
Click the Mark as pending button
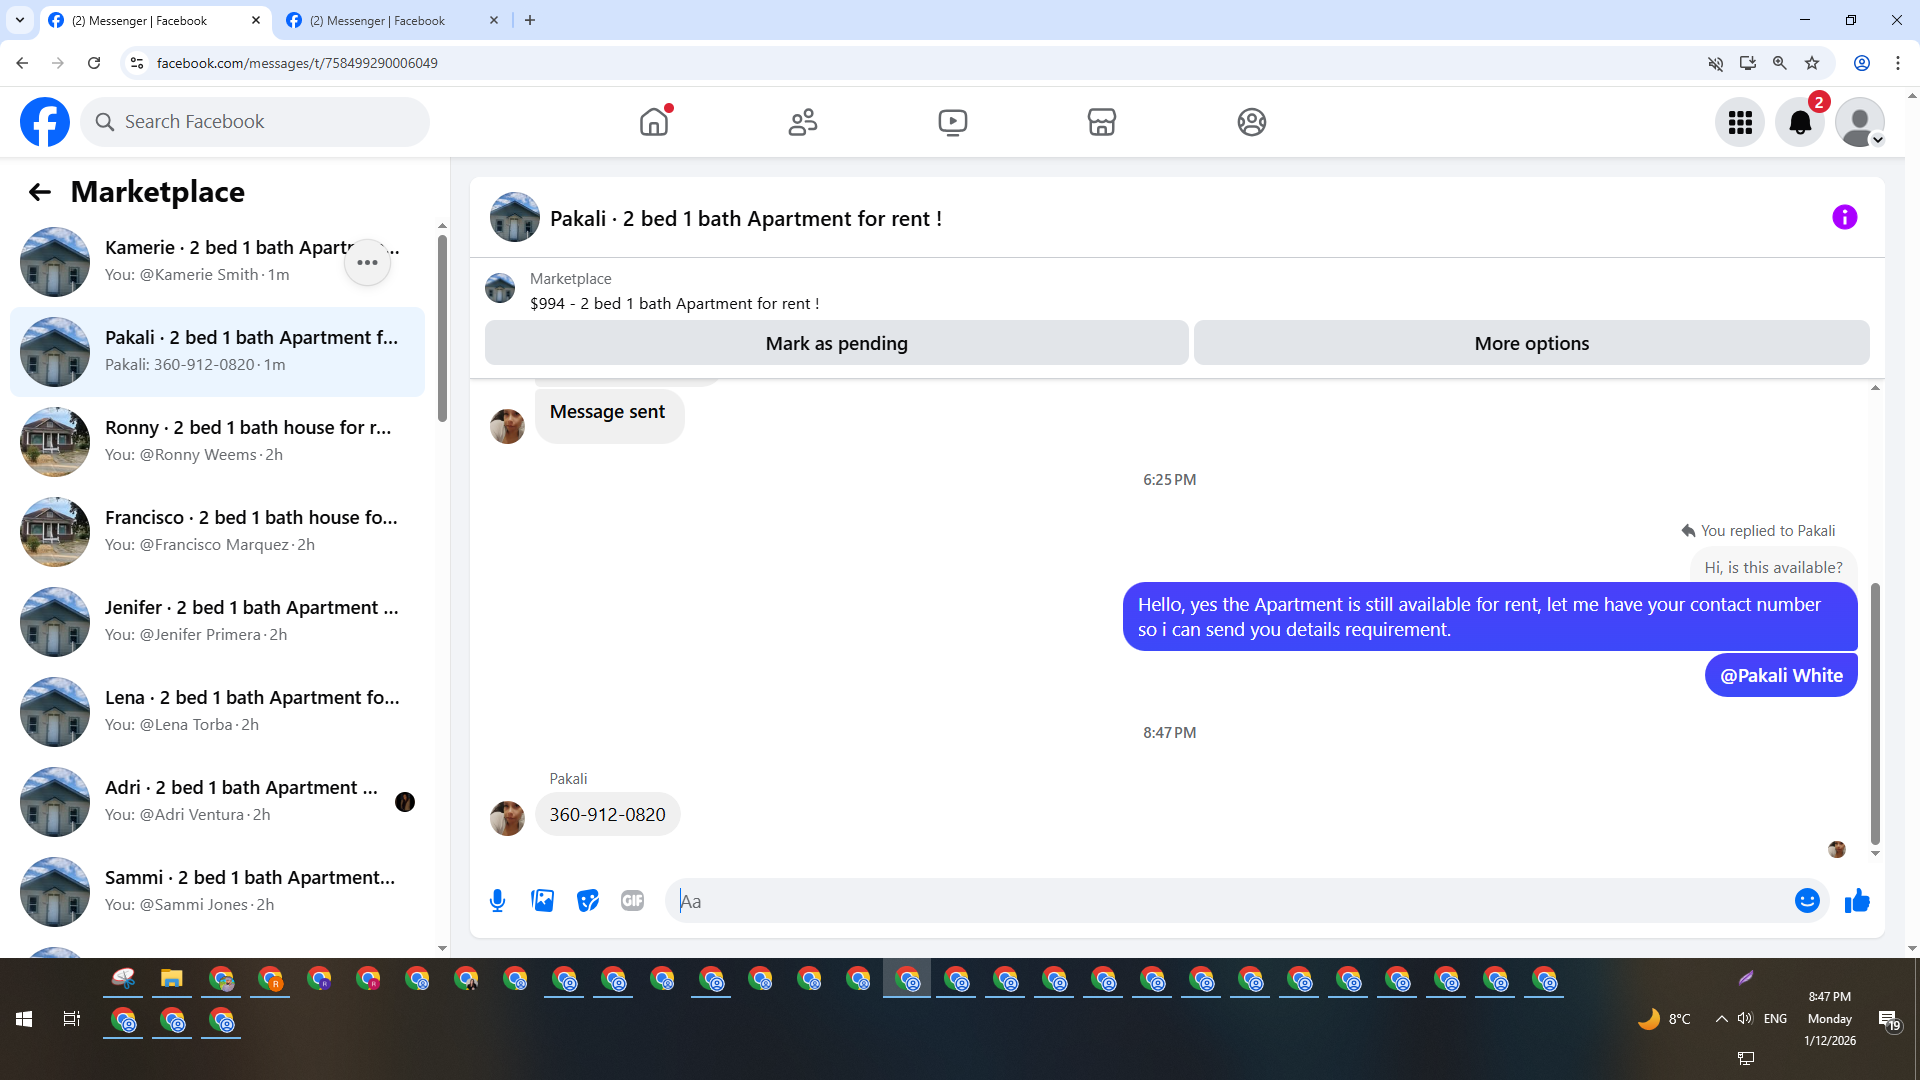coord(836,343)
